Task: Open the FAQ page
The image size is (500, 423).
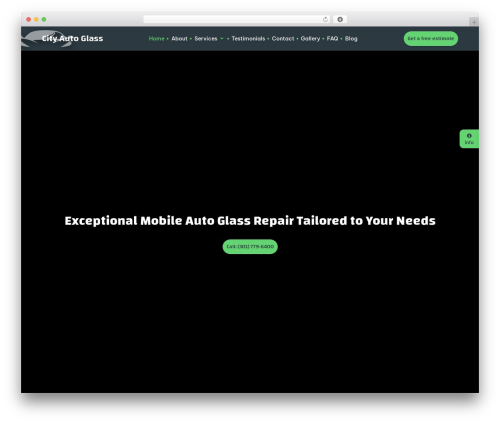Action: pyautogui.click(x=332, y=39)
